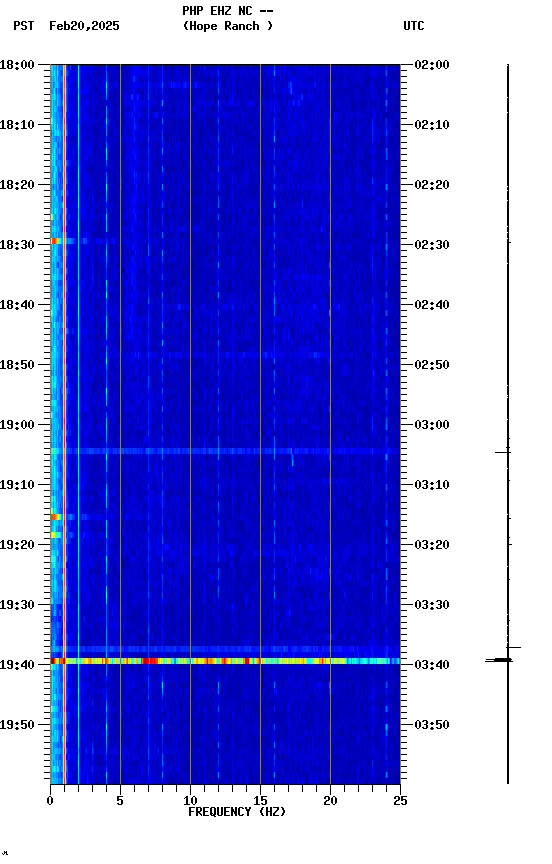Select the 18:20 PST time label
Screen dimensions: 552x864
tap(17, 185)
